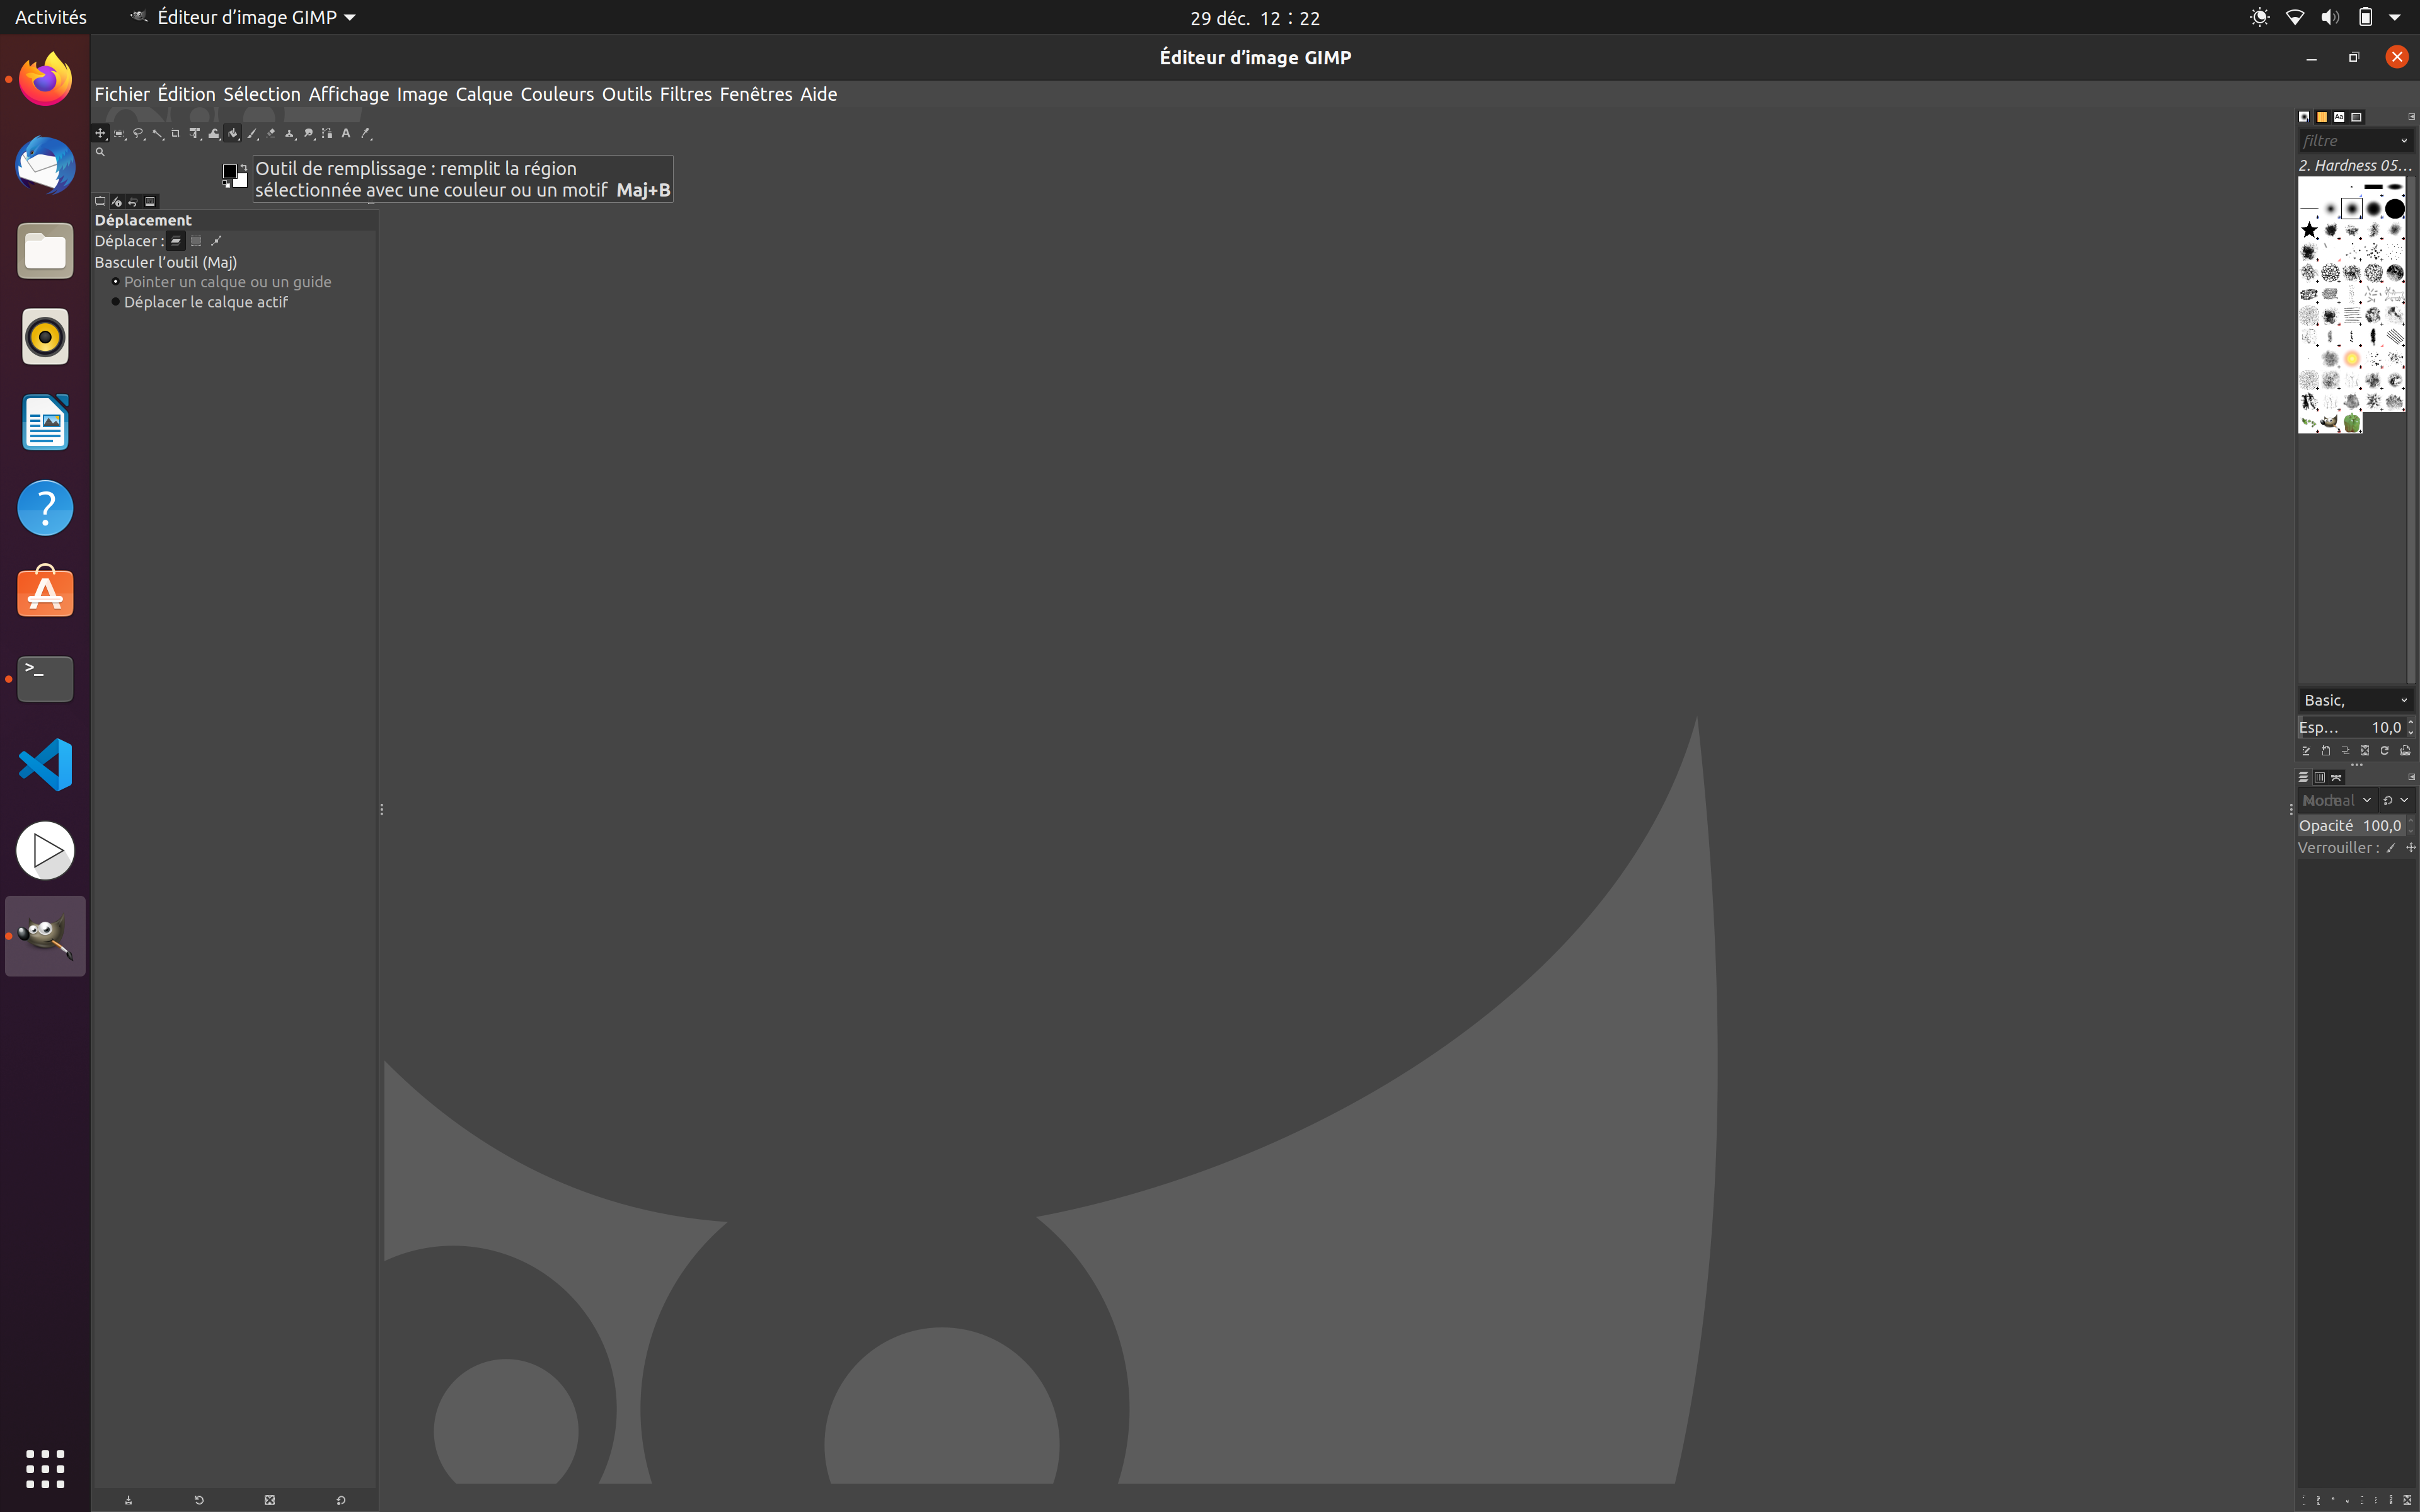Click the black foreground color swatch
The image size is (2420, 1512).
click(x=230, y=171)
